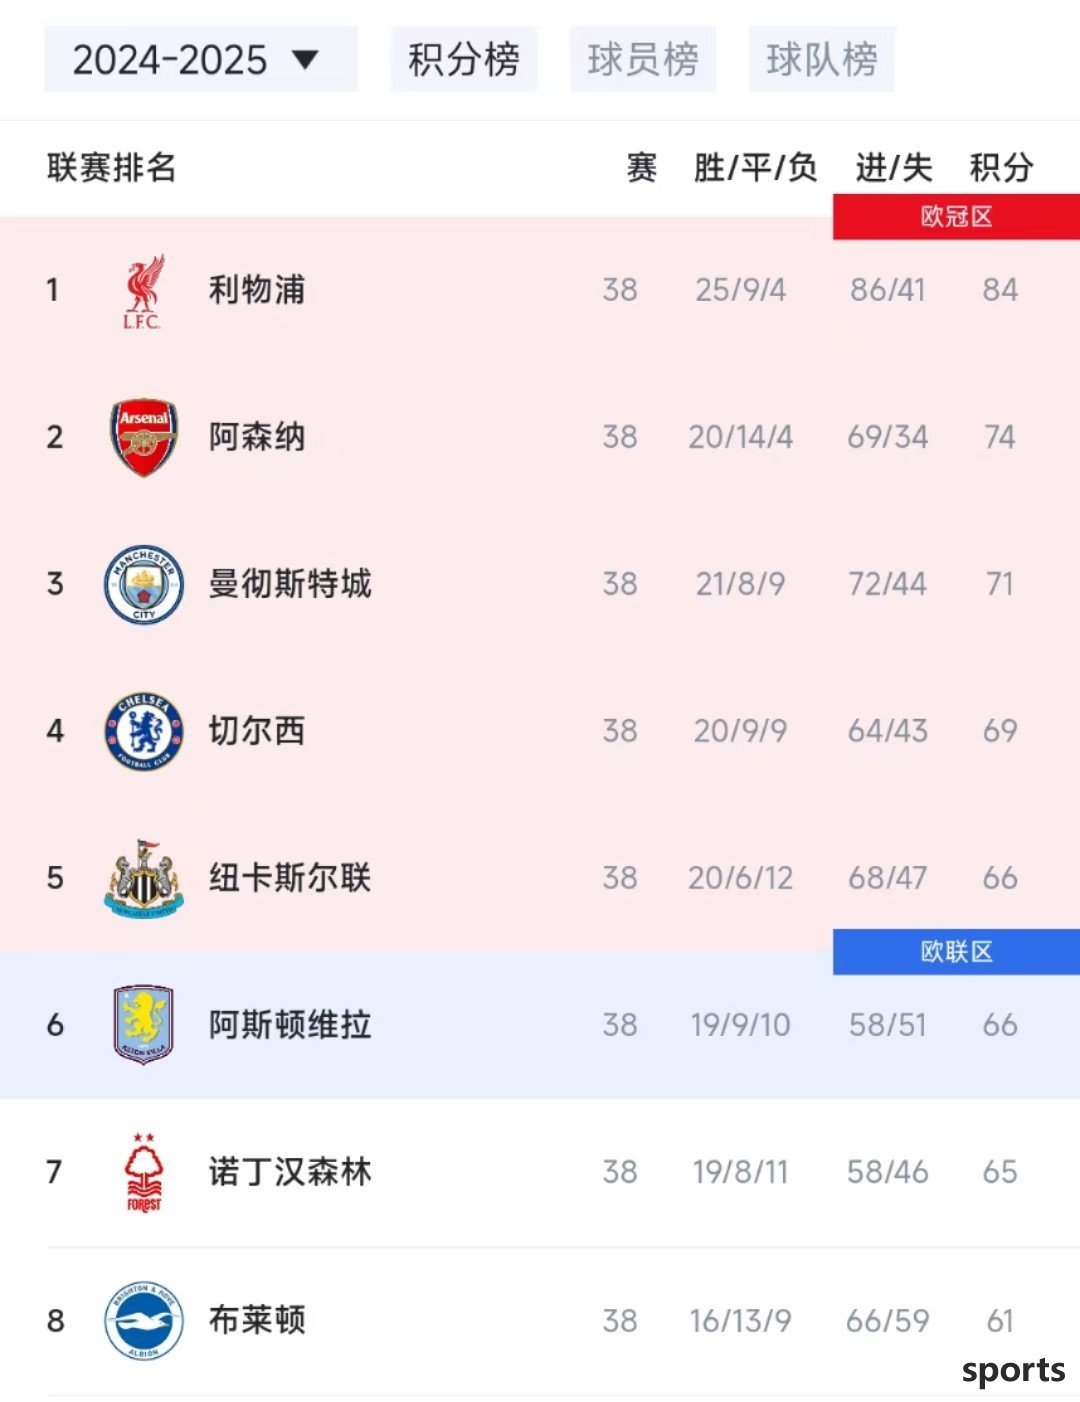Viewport: 1080px width, 1402px height.
Task: Click the Brighton club badge
Action: (144, 1320)
